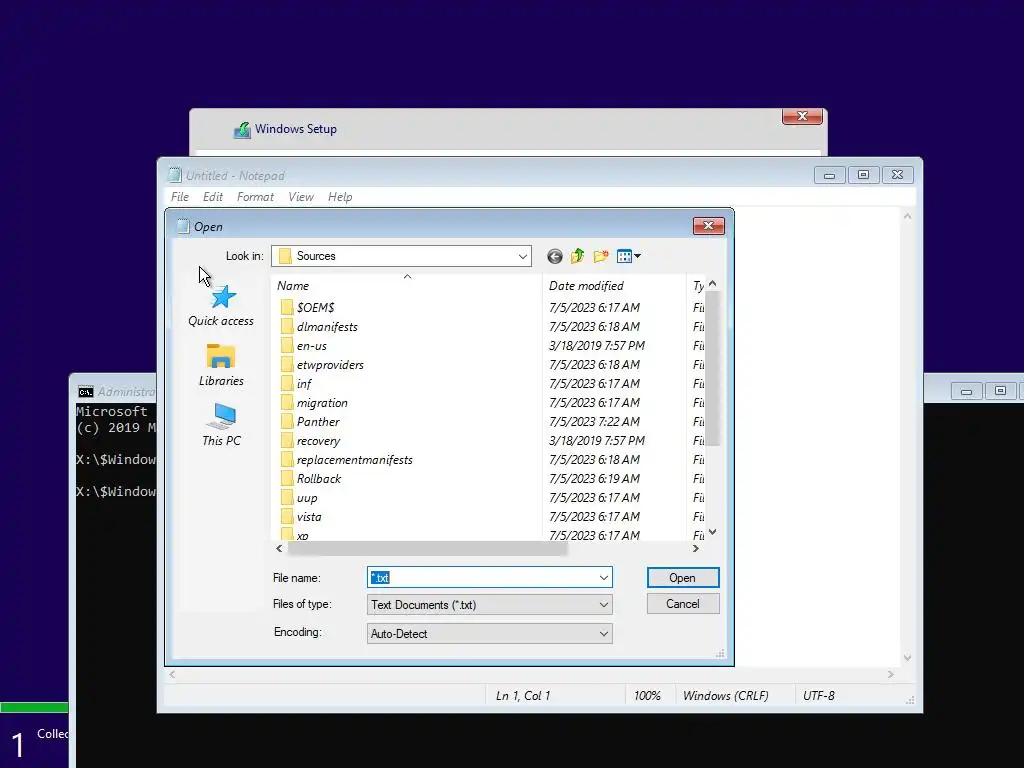Click the Rollback folder icon
The image size is (1024, 768).
[286, 478]
